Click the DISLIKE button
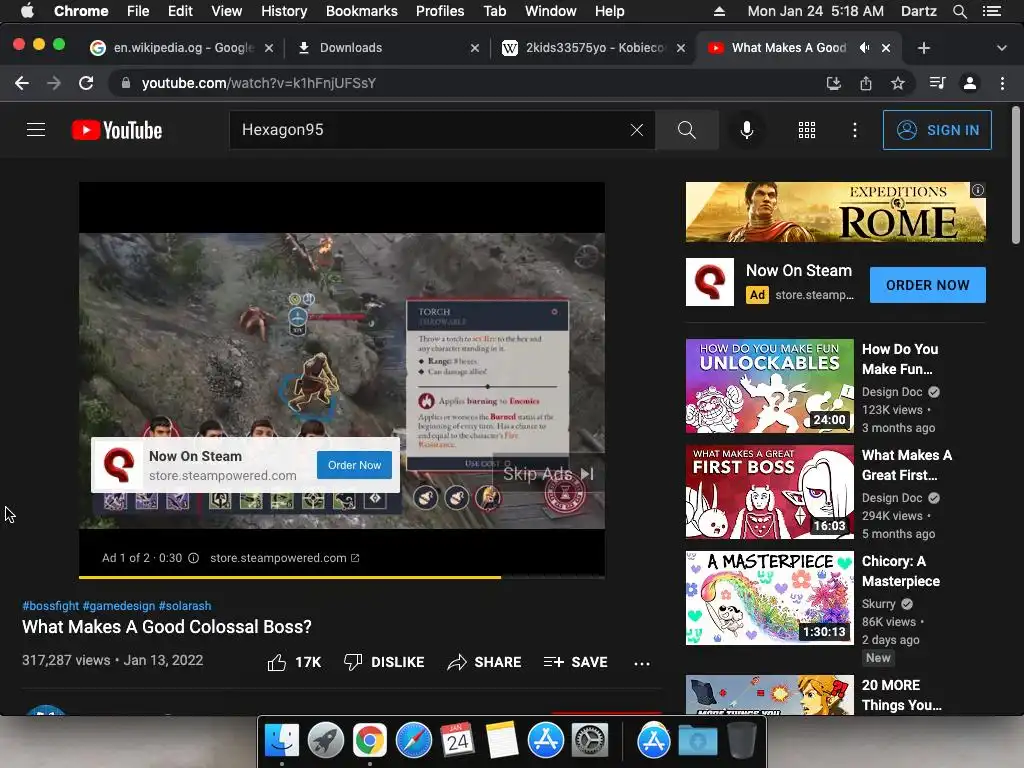This screenshot has height=768, width=1024. tap(384, 662)
